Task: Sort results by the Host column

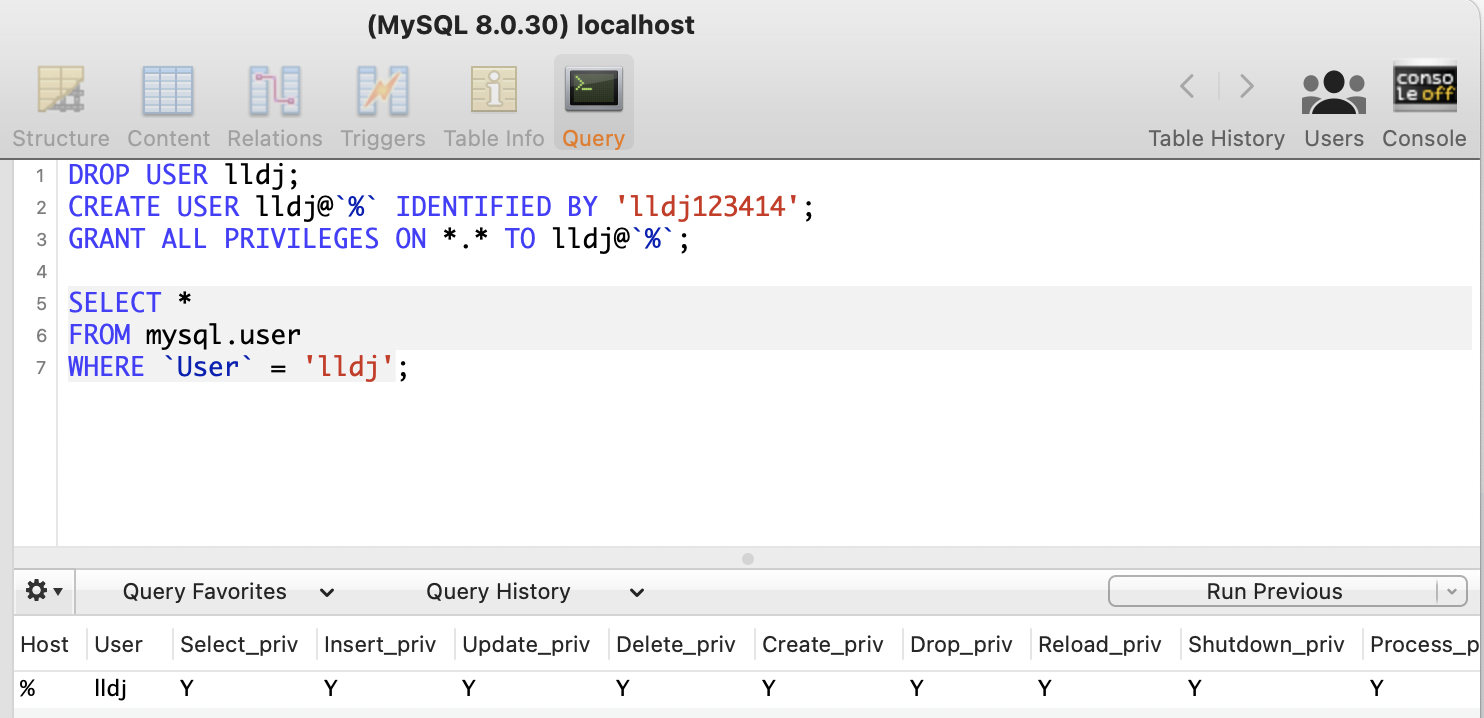Action: point(44,644)
